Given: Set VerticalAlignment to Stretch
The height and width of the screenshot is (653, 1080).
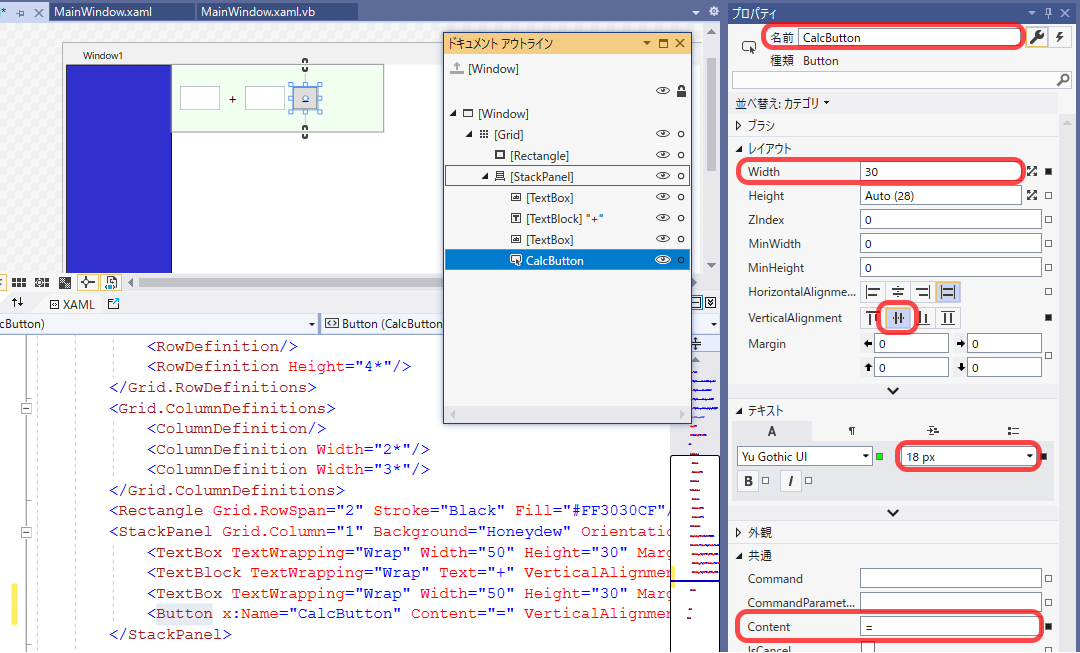Looking at the screenshot, I should coord(948,318).
